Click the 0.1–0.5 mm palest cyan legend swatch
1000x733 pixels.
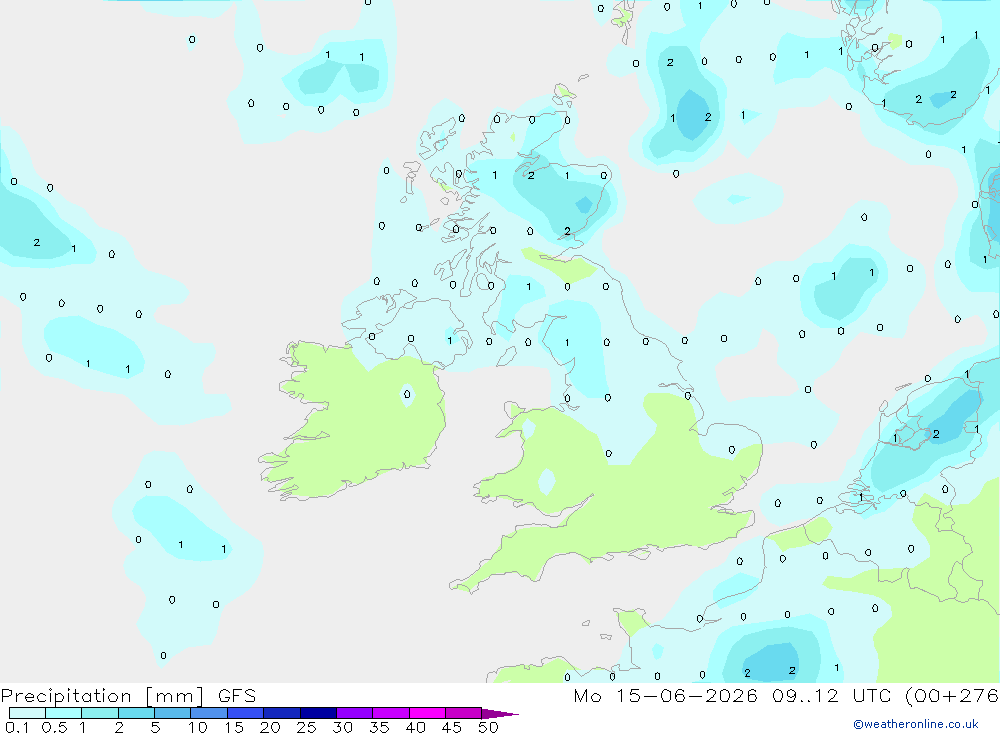point(27,713)
